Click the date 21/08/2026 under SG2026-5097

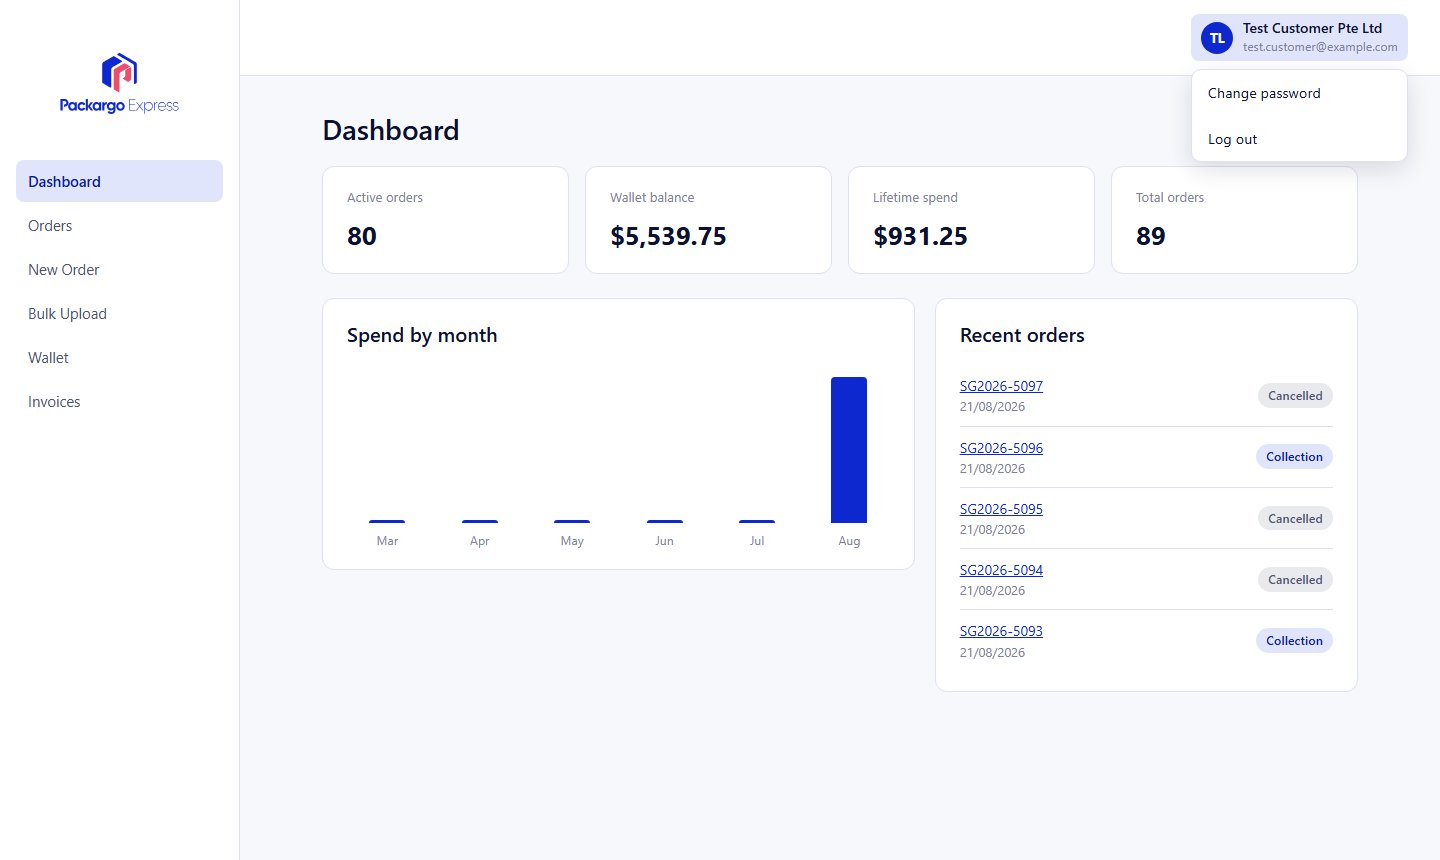pyautogui.click(x=992, y=407)
